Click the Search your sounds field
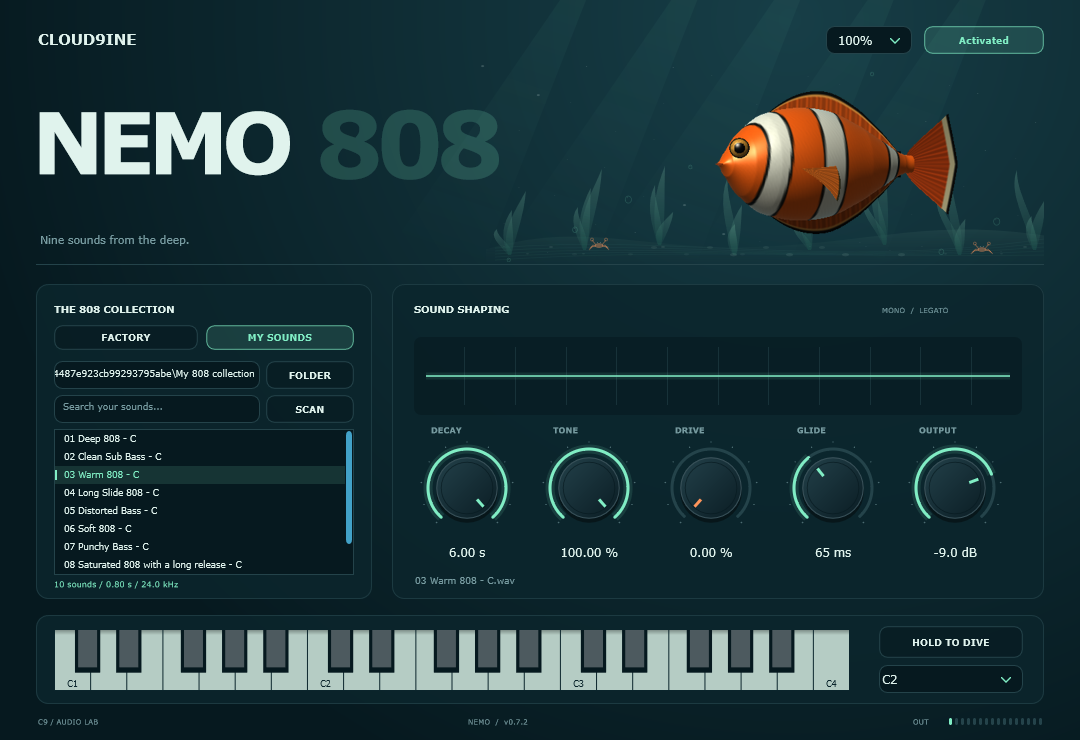 (x=157, y=409)
